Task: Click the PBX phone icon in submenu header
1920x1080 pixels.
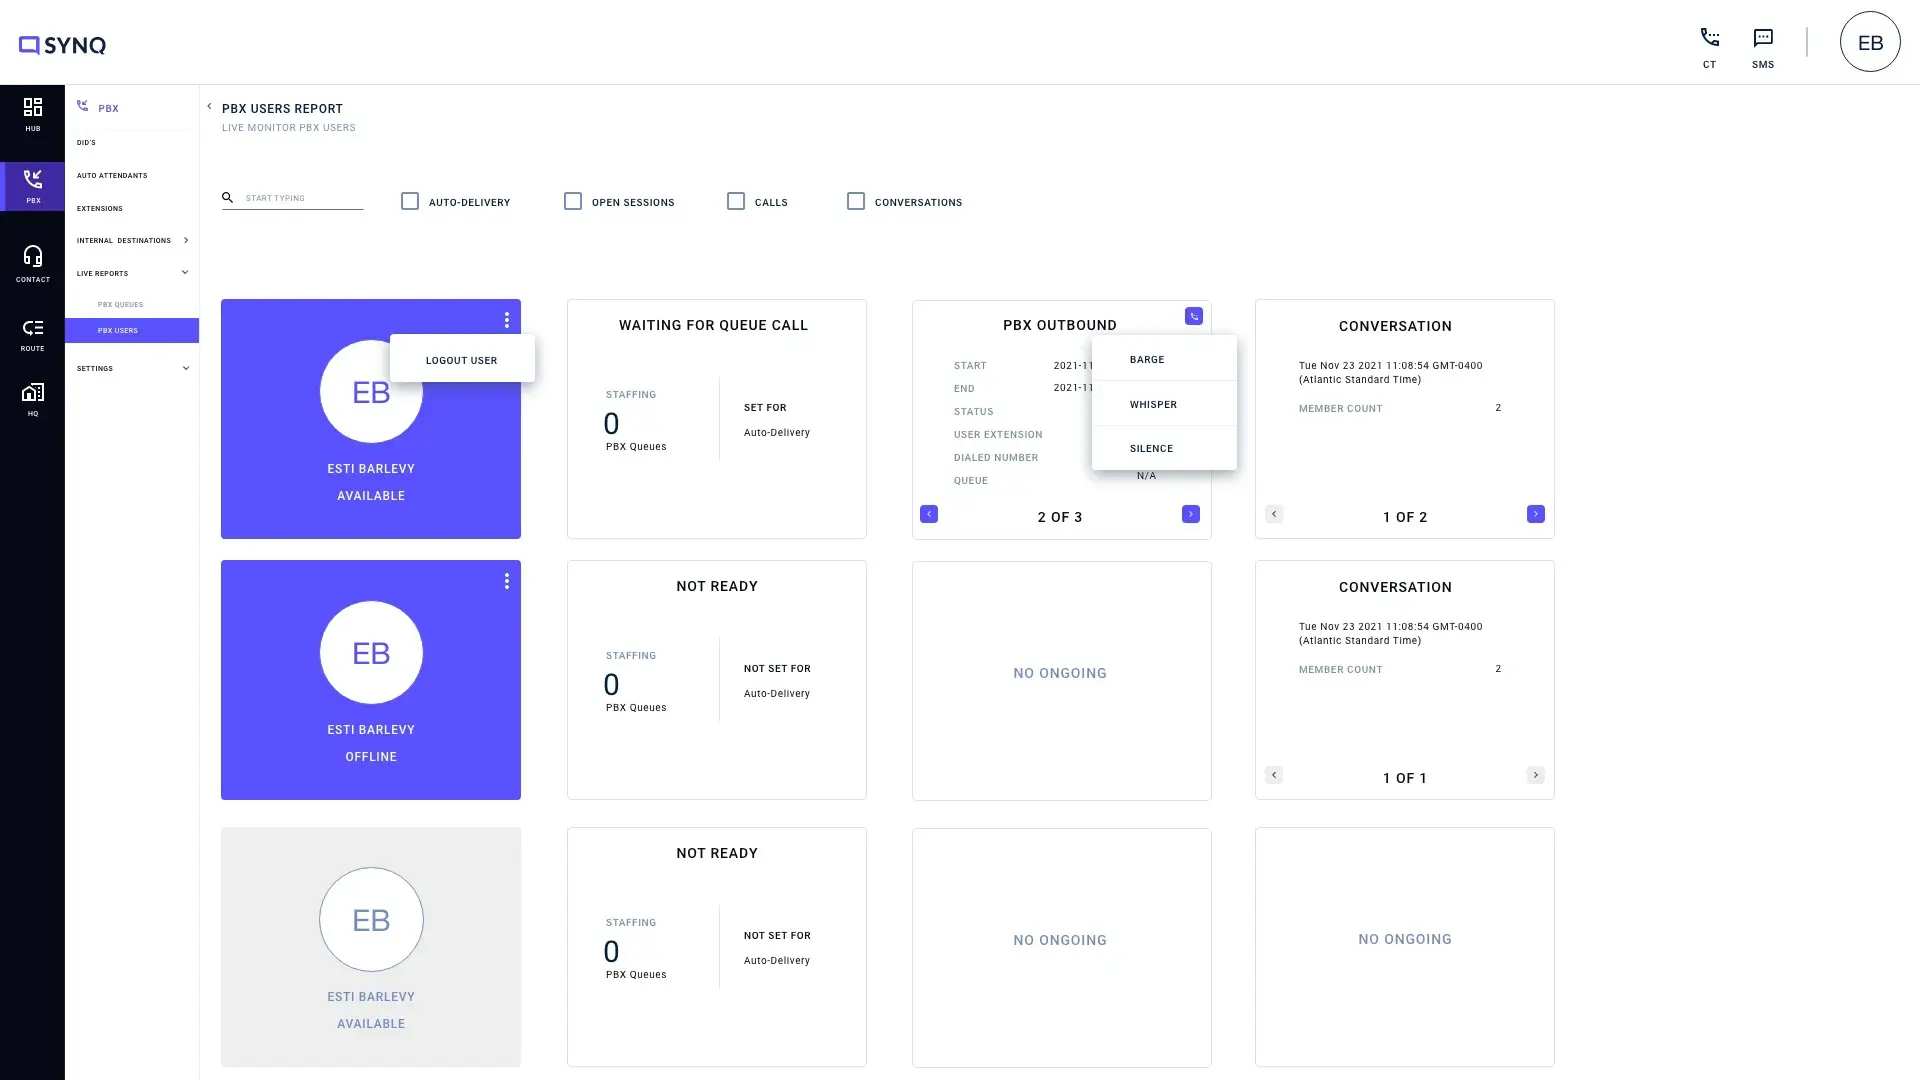Action: tap(83, 106)
